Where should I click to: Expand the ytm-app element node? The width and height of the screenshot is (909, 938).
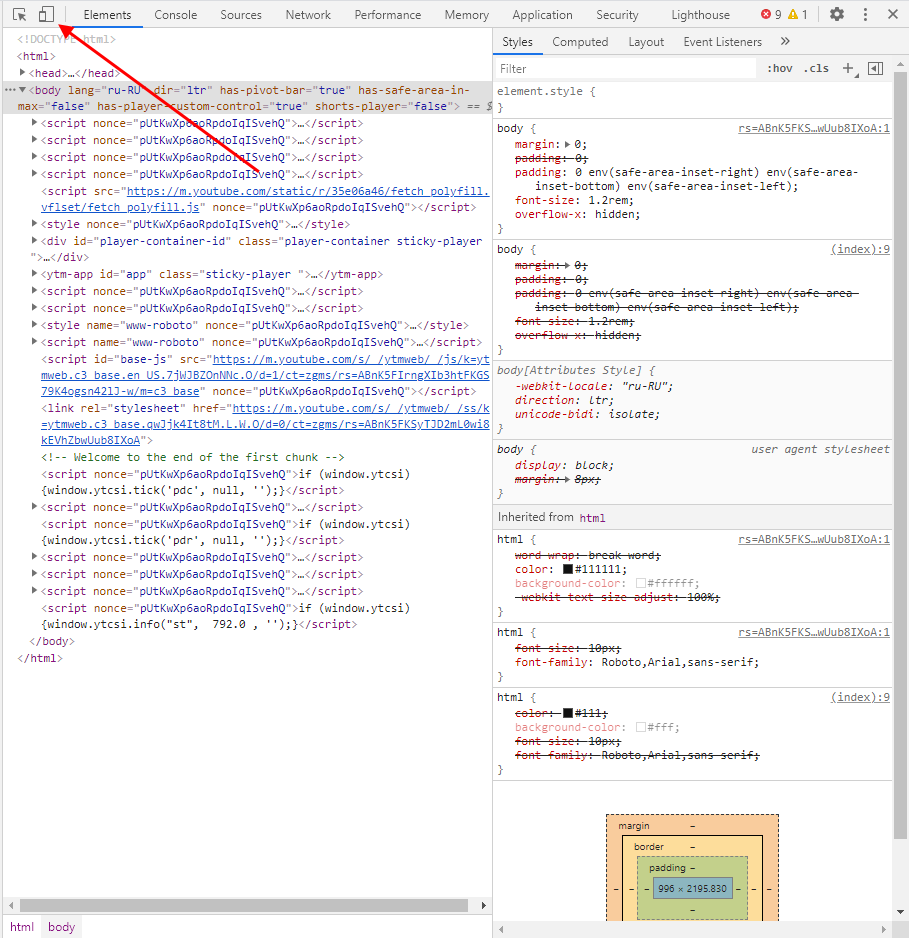pos(35,274)
